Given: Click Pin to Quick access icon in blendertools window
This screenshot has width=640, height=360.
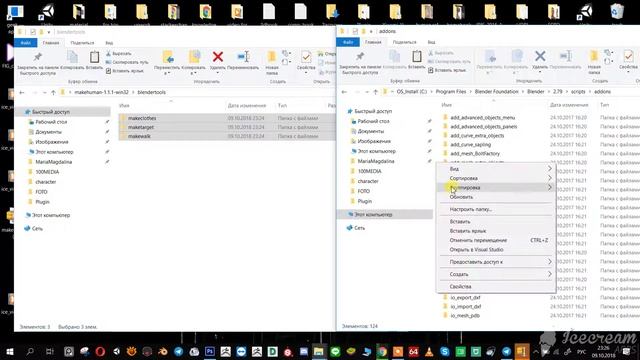Looking at the screenshot, I should [x=38, y=57].
